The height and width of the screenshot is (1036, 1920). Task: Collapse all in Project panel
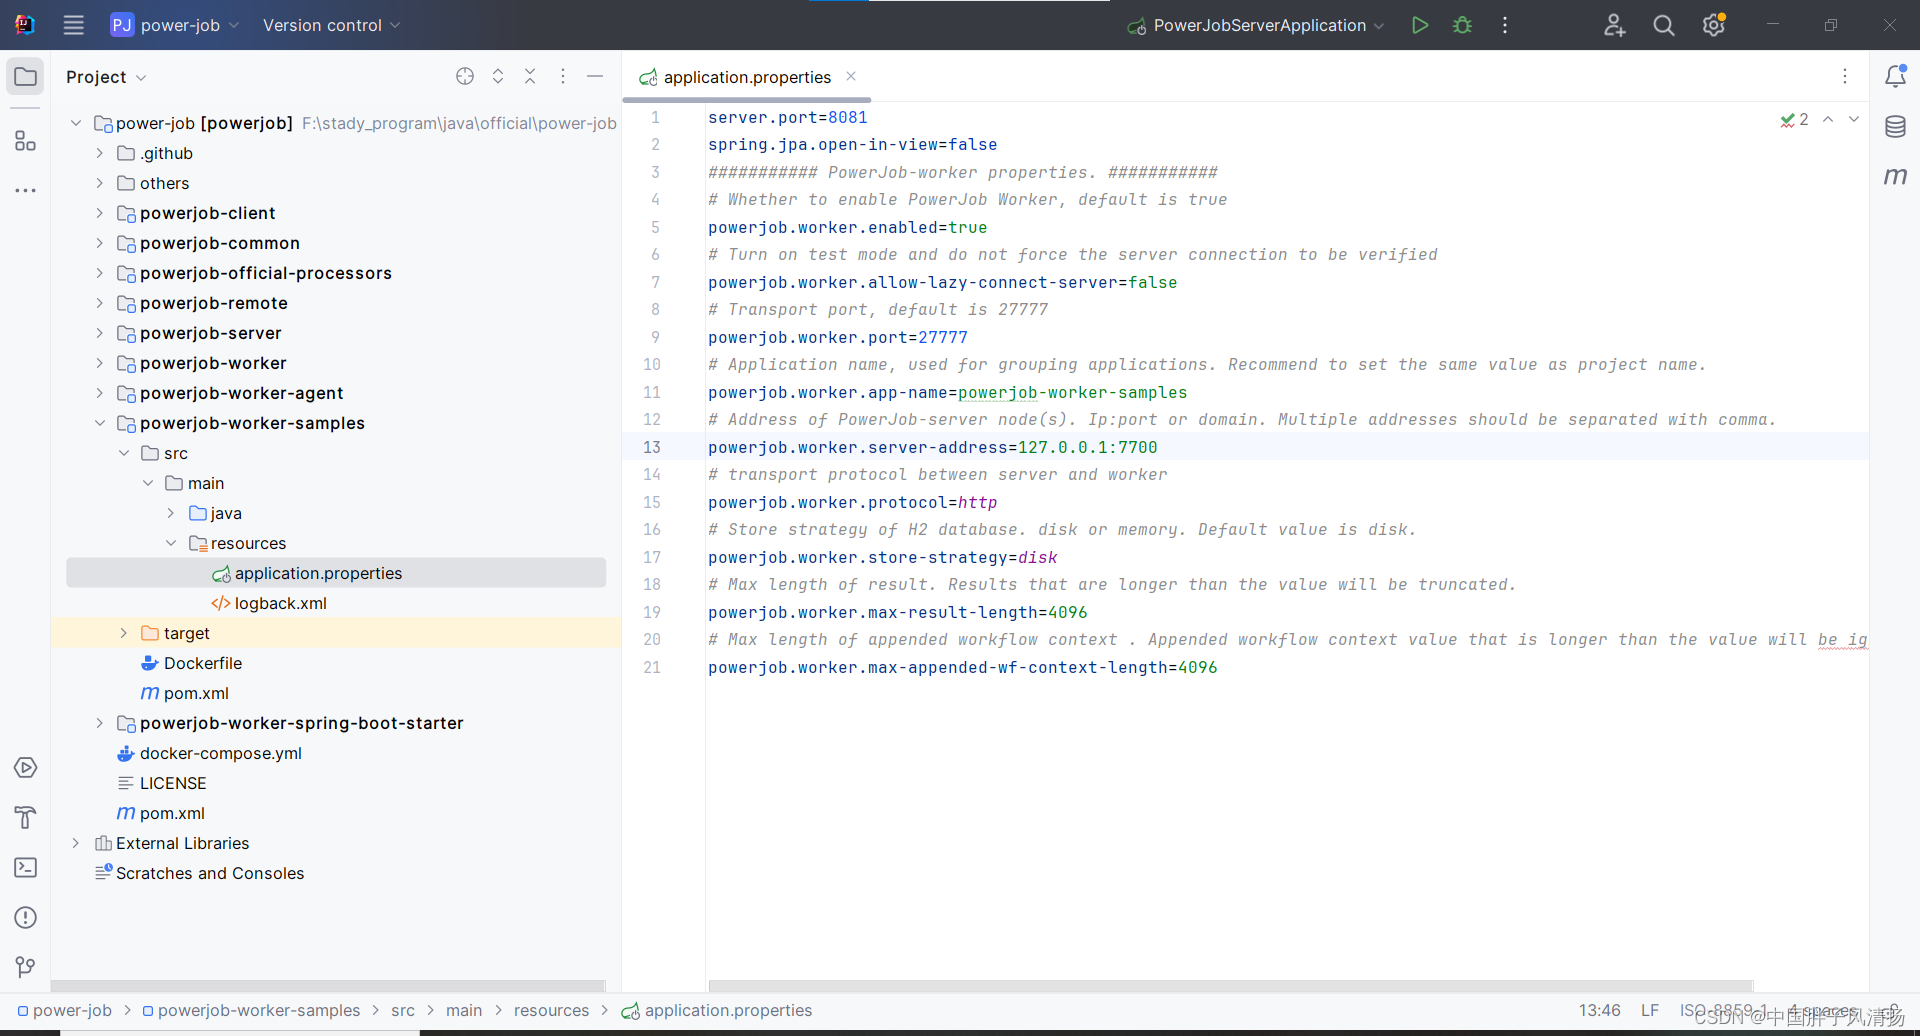tap(530, 76)
